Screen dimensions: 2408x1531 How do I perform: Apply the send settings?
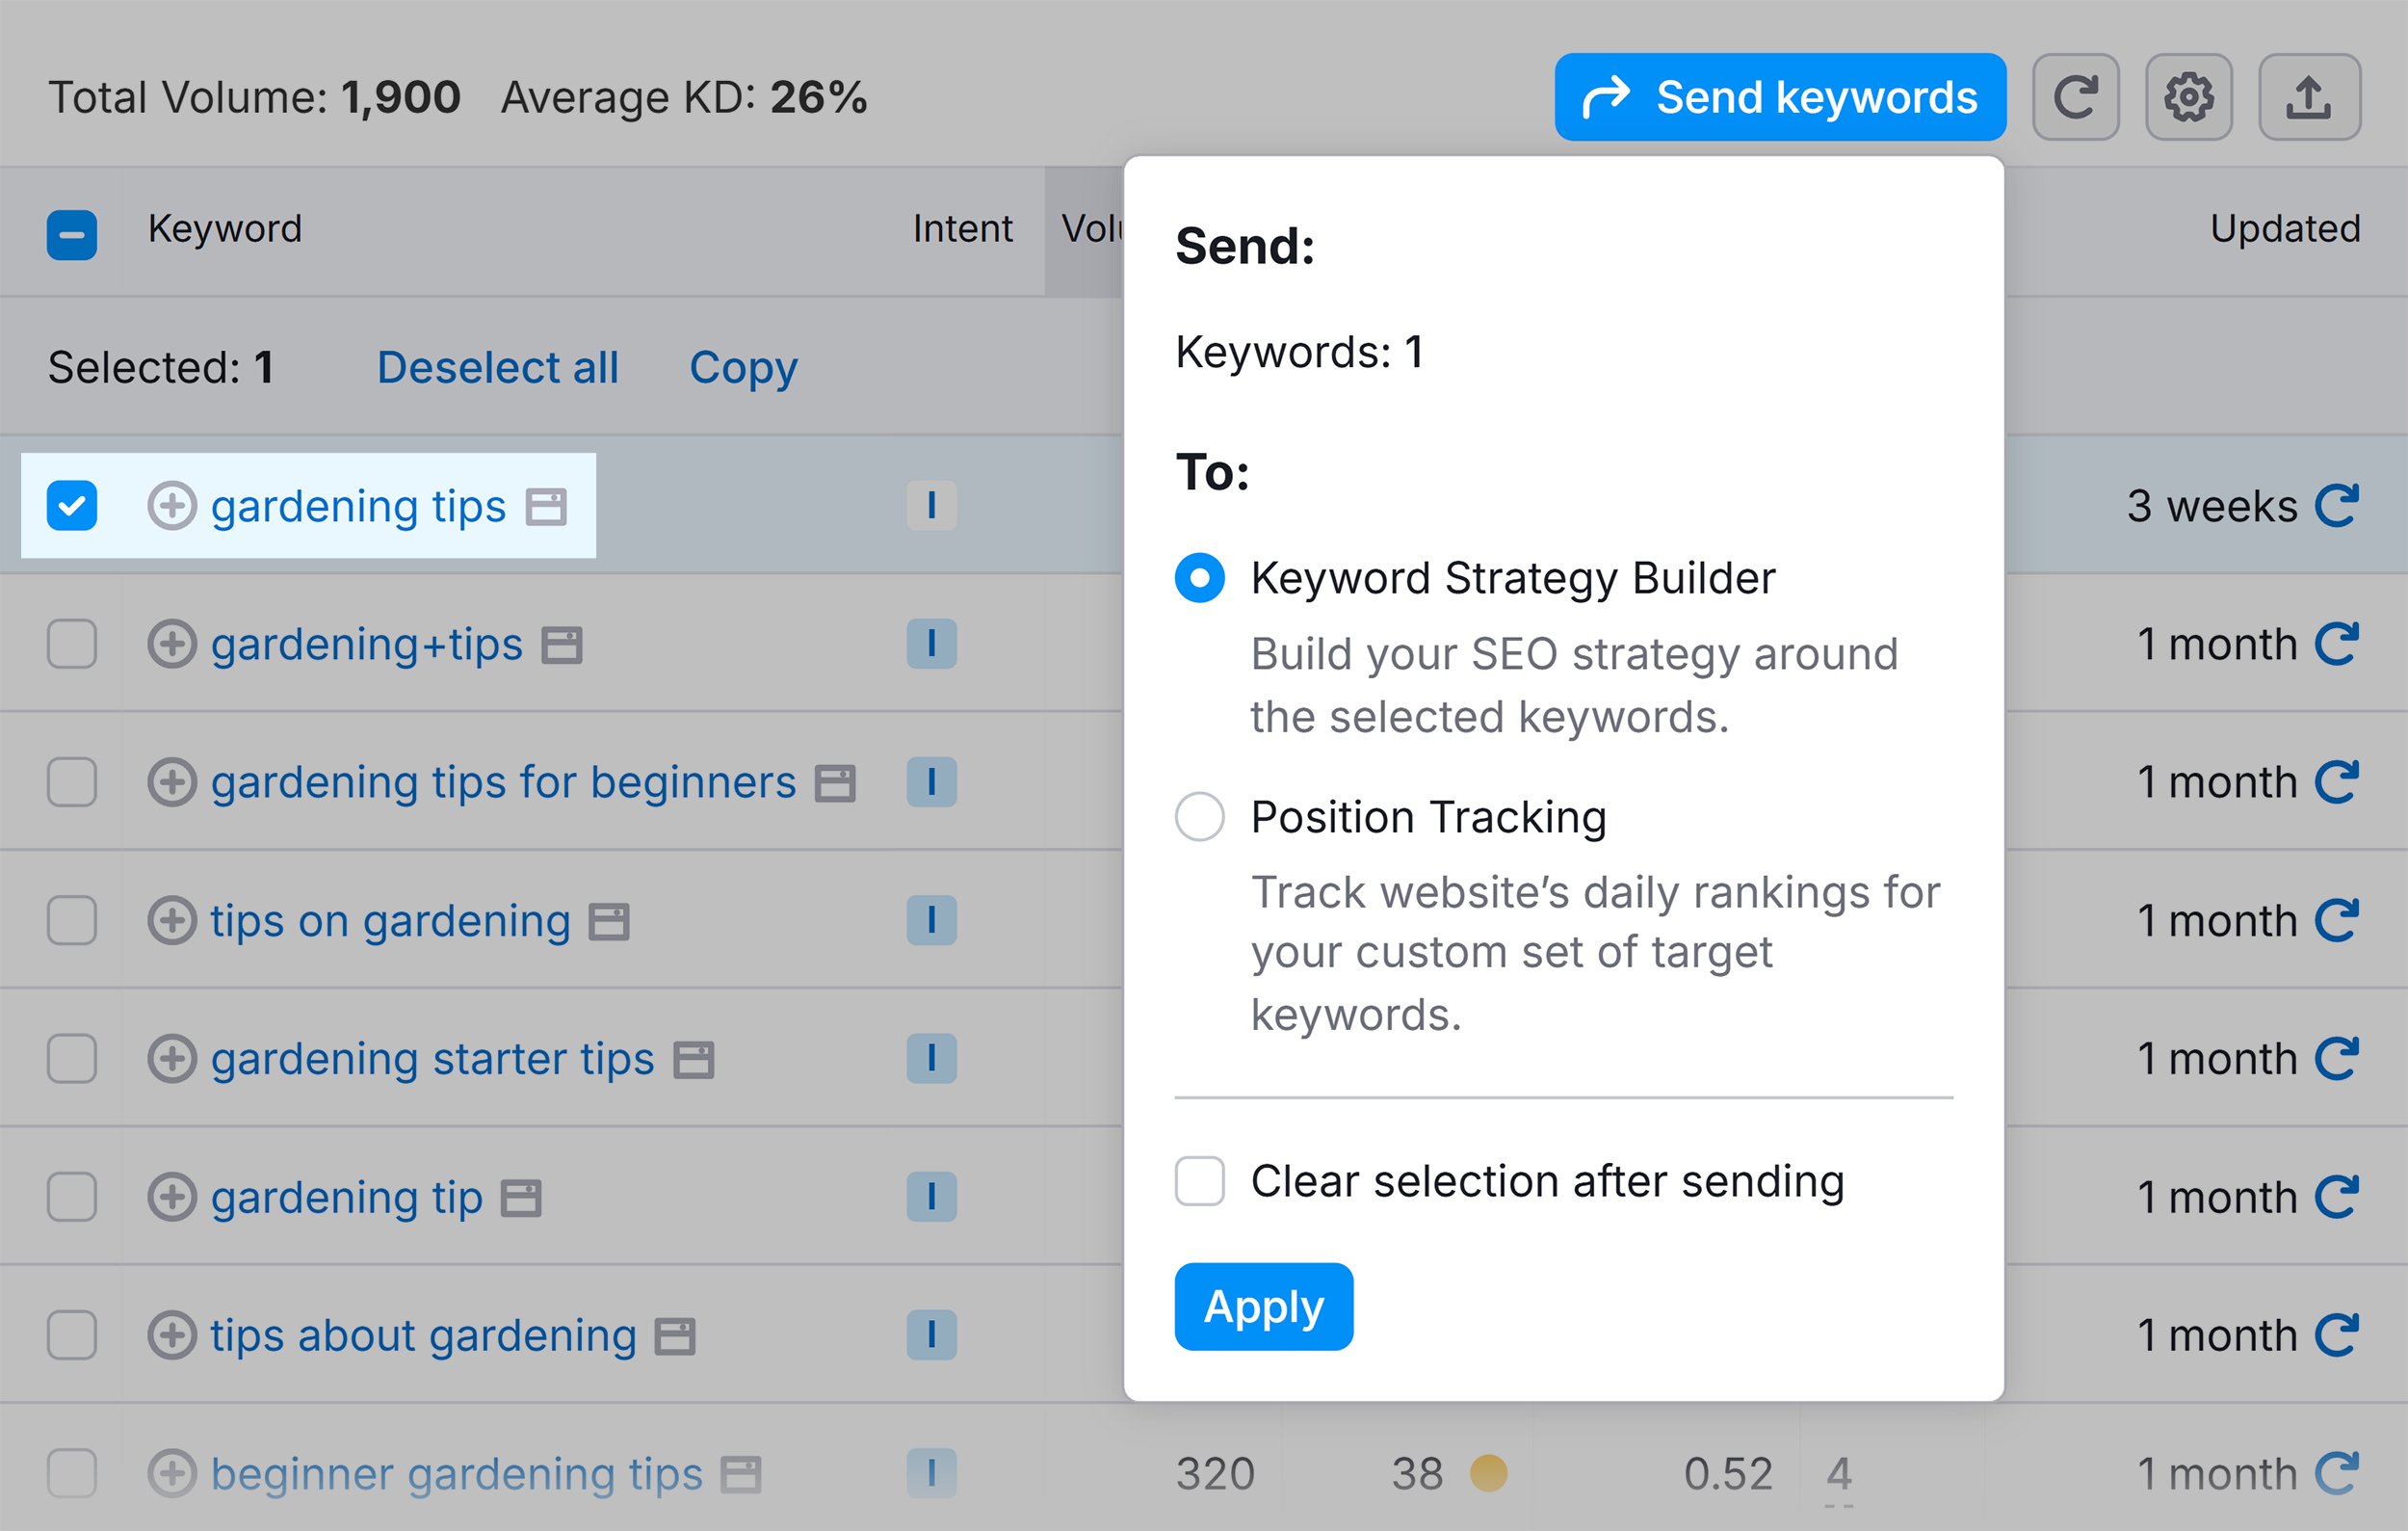point(1263,1306)
